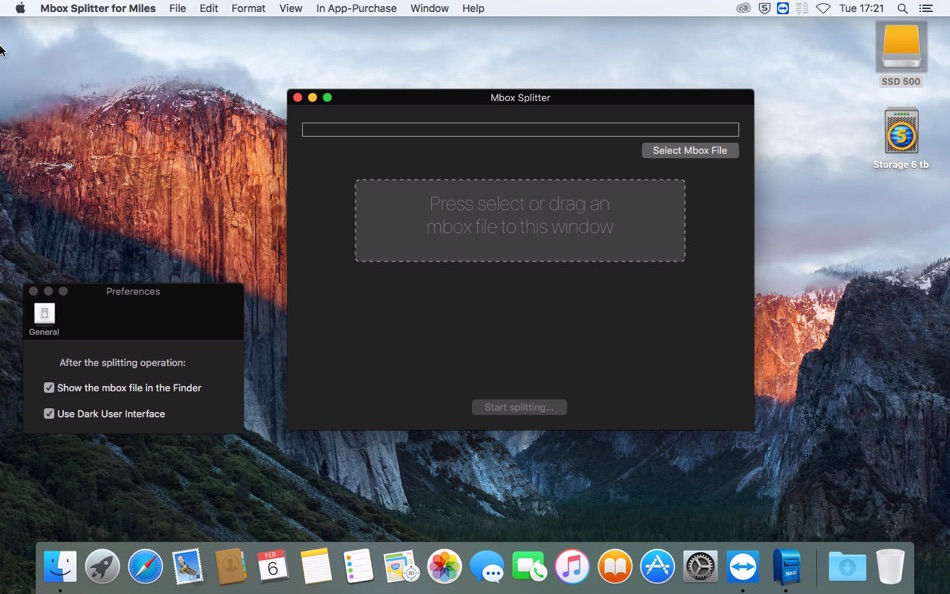Click the Preferences window title bar
This screenshot has width=950, height=594.
point(133,292)
